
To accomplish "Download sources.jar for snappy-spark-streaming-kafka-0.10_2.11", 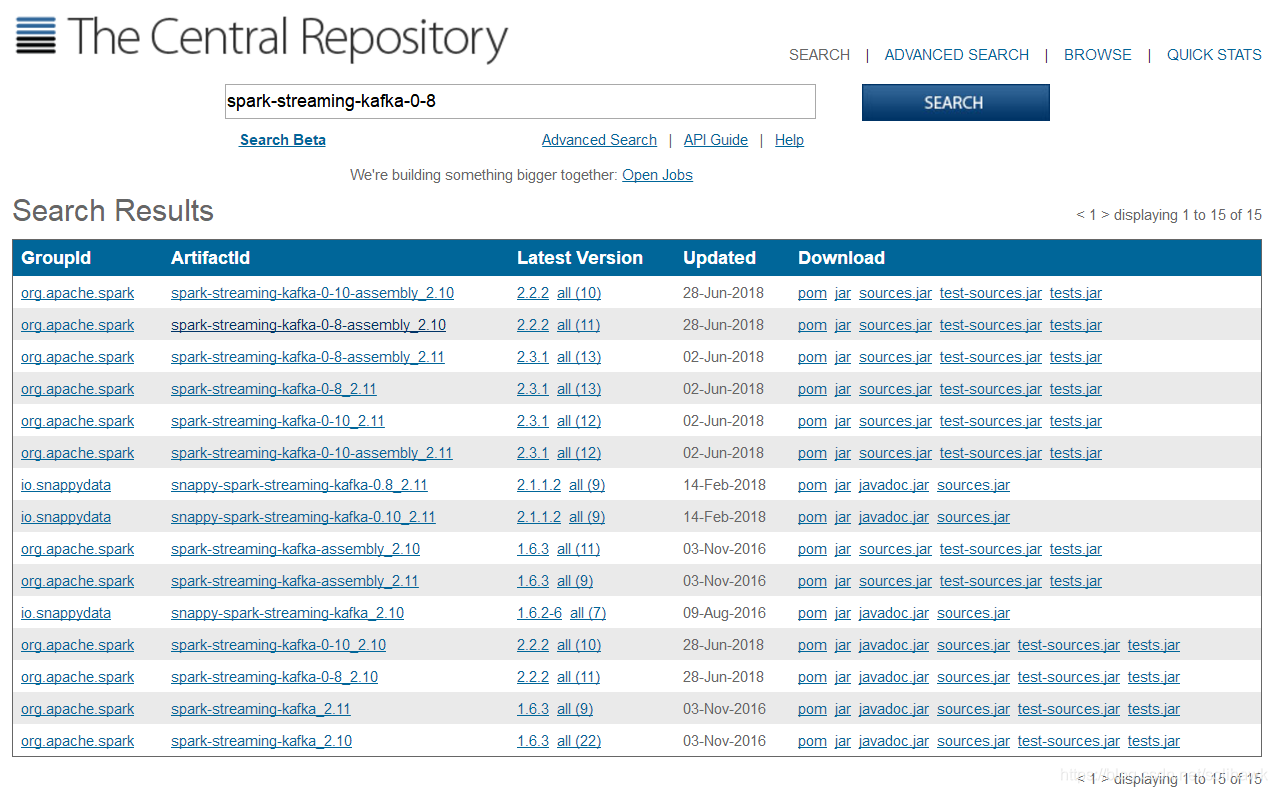I will [973, 517].
